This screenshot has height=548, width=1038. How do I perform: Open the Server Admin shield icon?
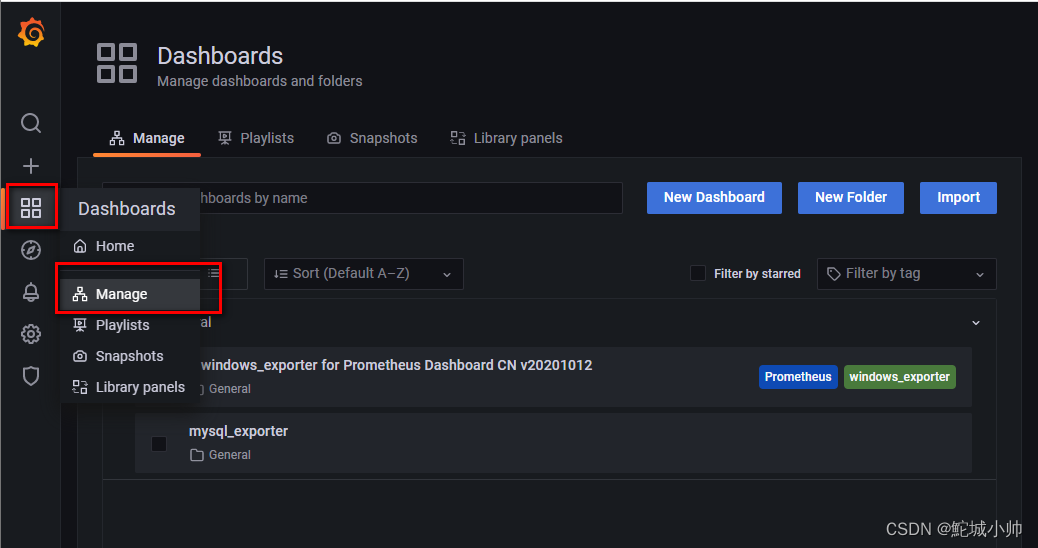[30, 376]
